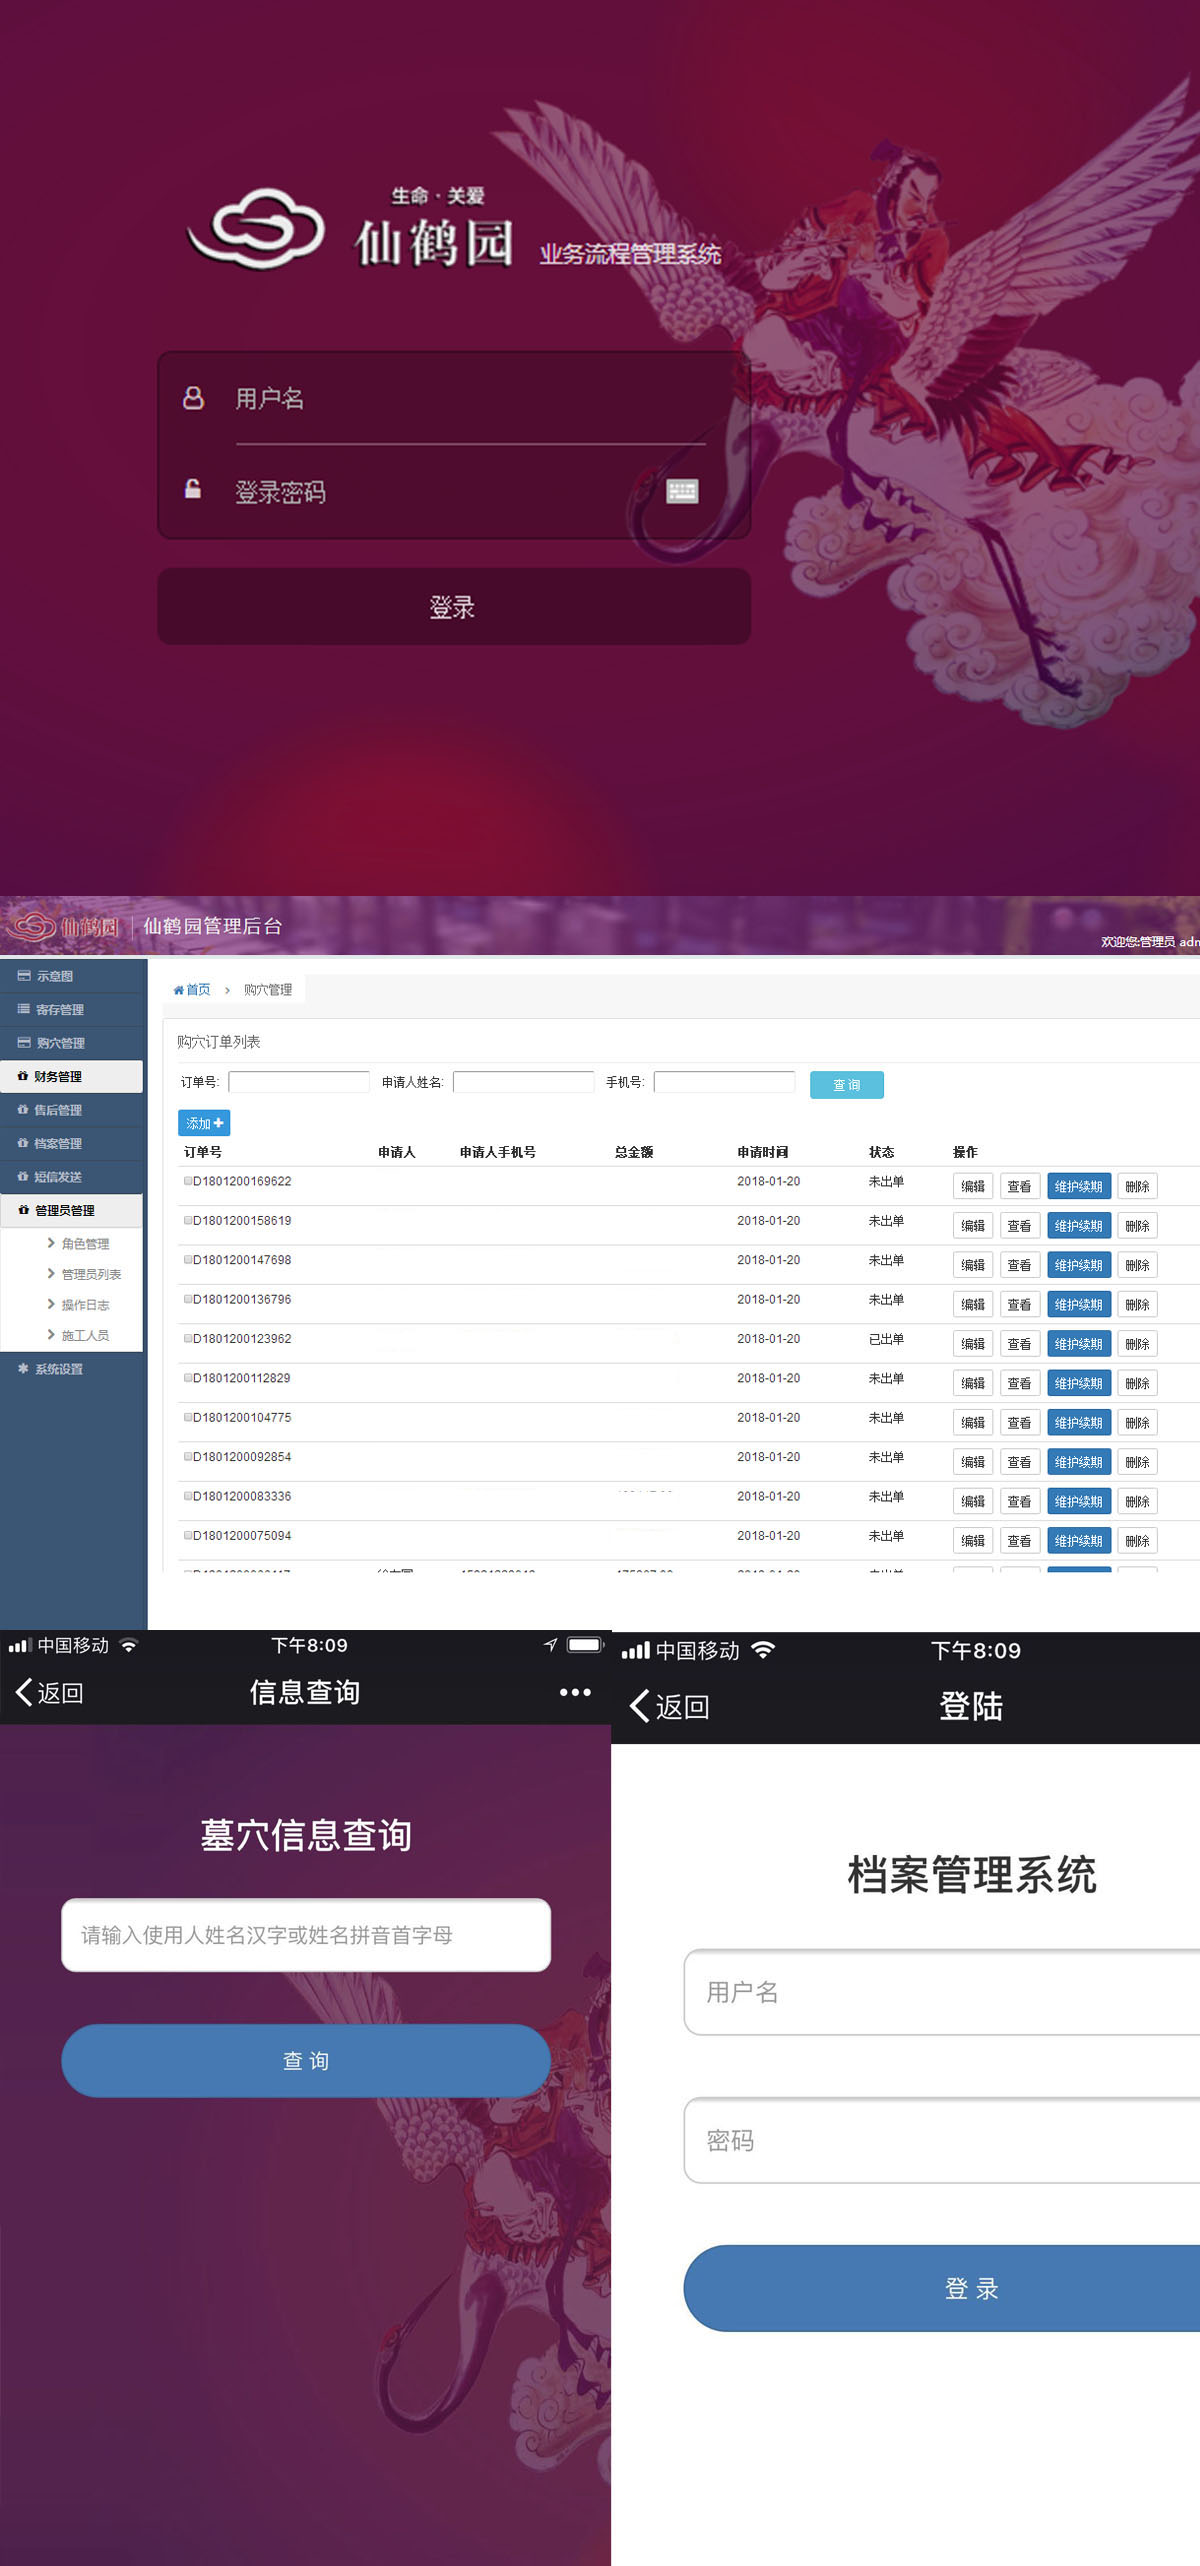Click the 购穴管理 card icon in the sidebar
The image size is (1200, 2566).
click(24, 1043)
